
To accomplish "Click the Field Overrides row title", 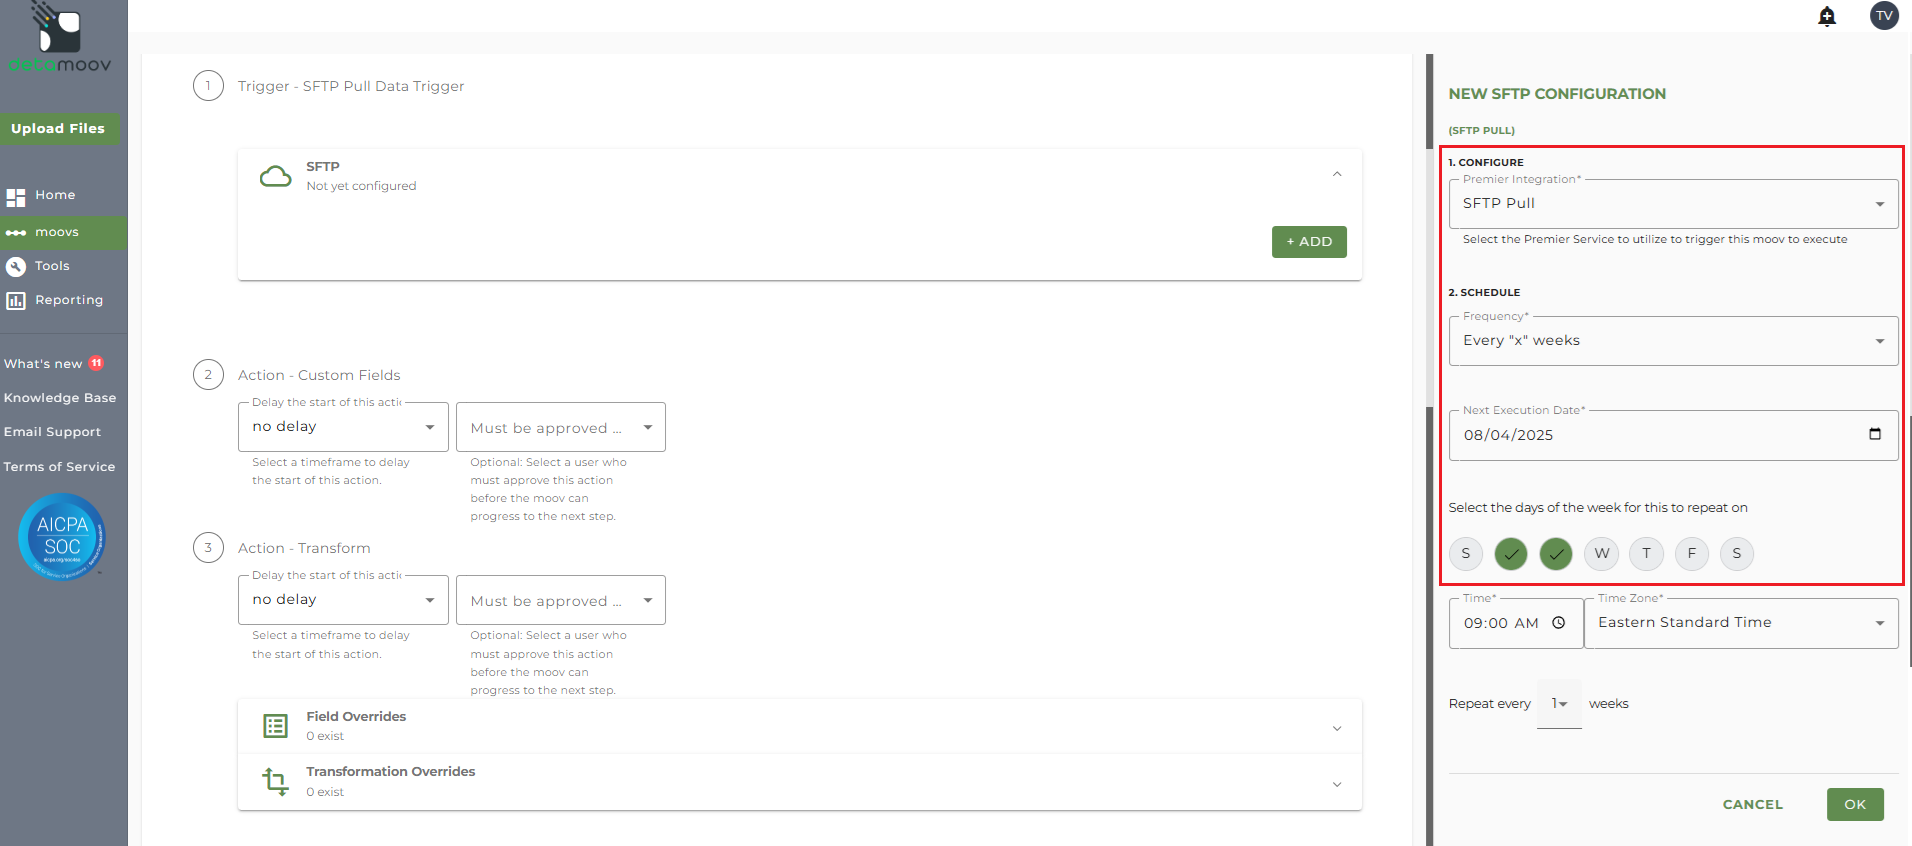I will [356, 717].
